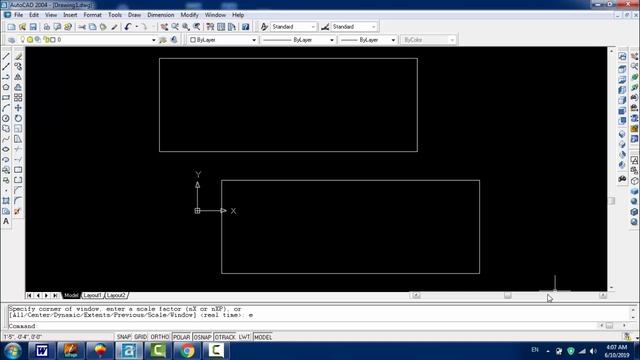Viewport: 640px width, 360px height.
Task: Open the File menu
Action: pyautogui.click(x=18, y=15)
